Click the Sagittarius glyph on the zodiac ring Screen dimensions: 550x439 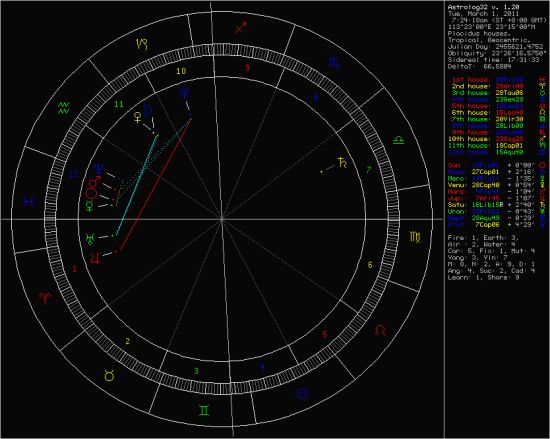pos(241,27)
